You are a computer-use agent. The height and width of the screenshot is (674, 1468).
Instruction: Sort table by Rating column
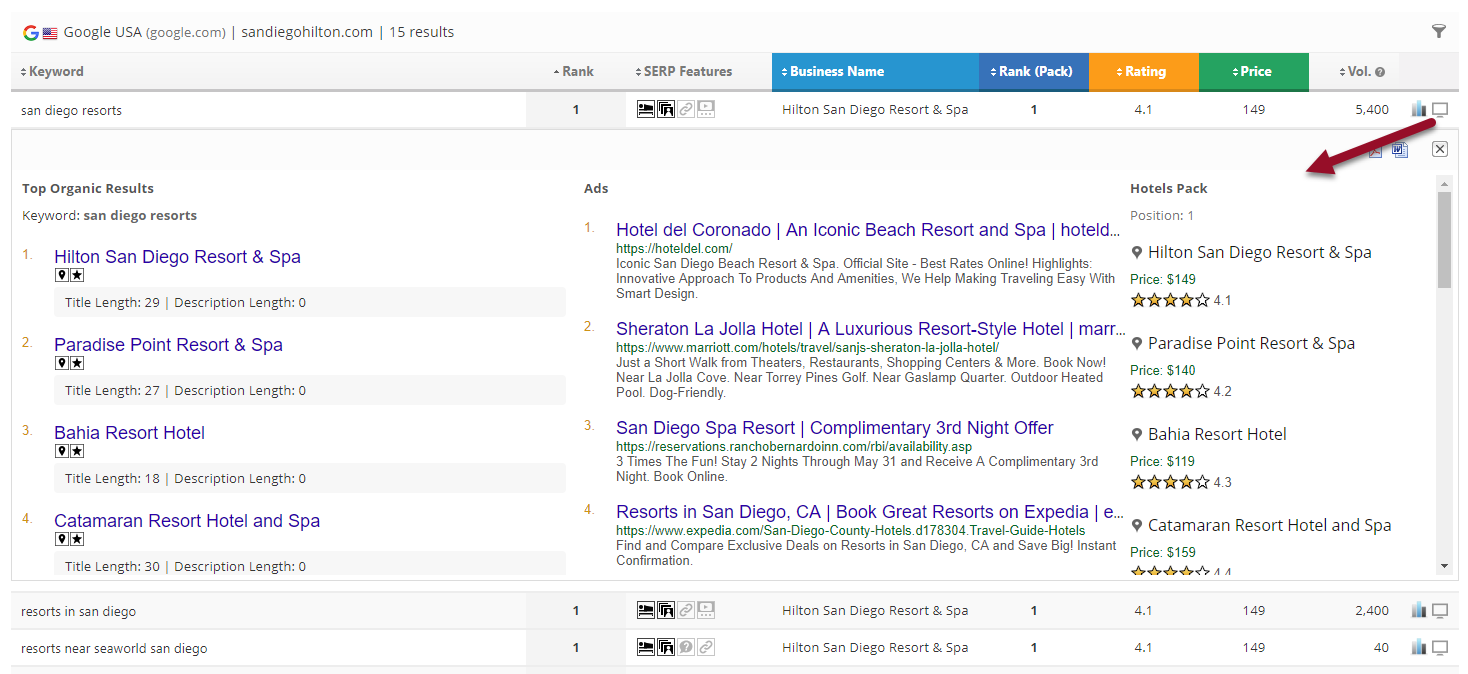1144,72
